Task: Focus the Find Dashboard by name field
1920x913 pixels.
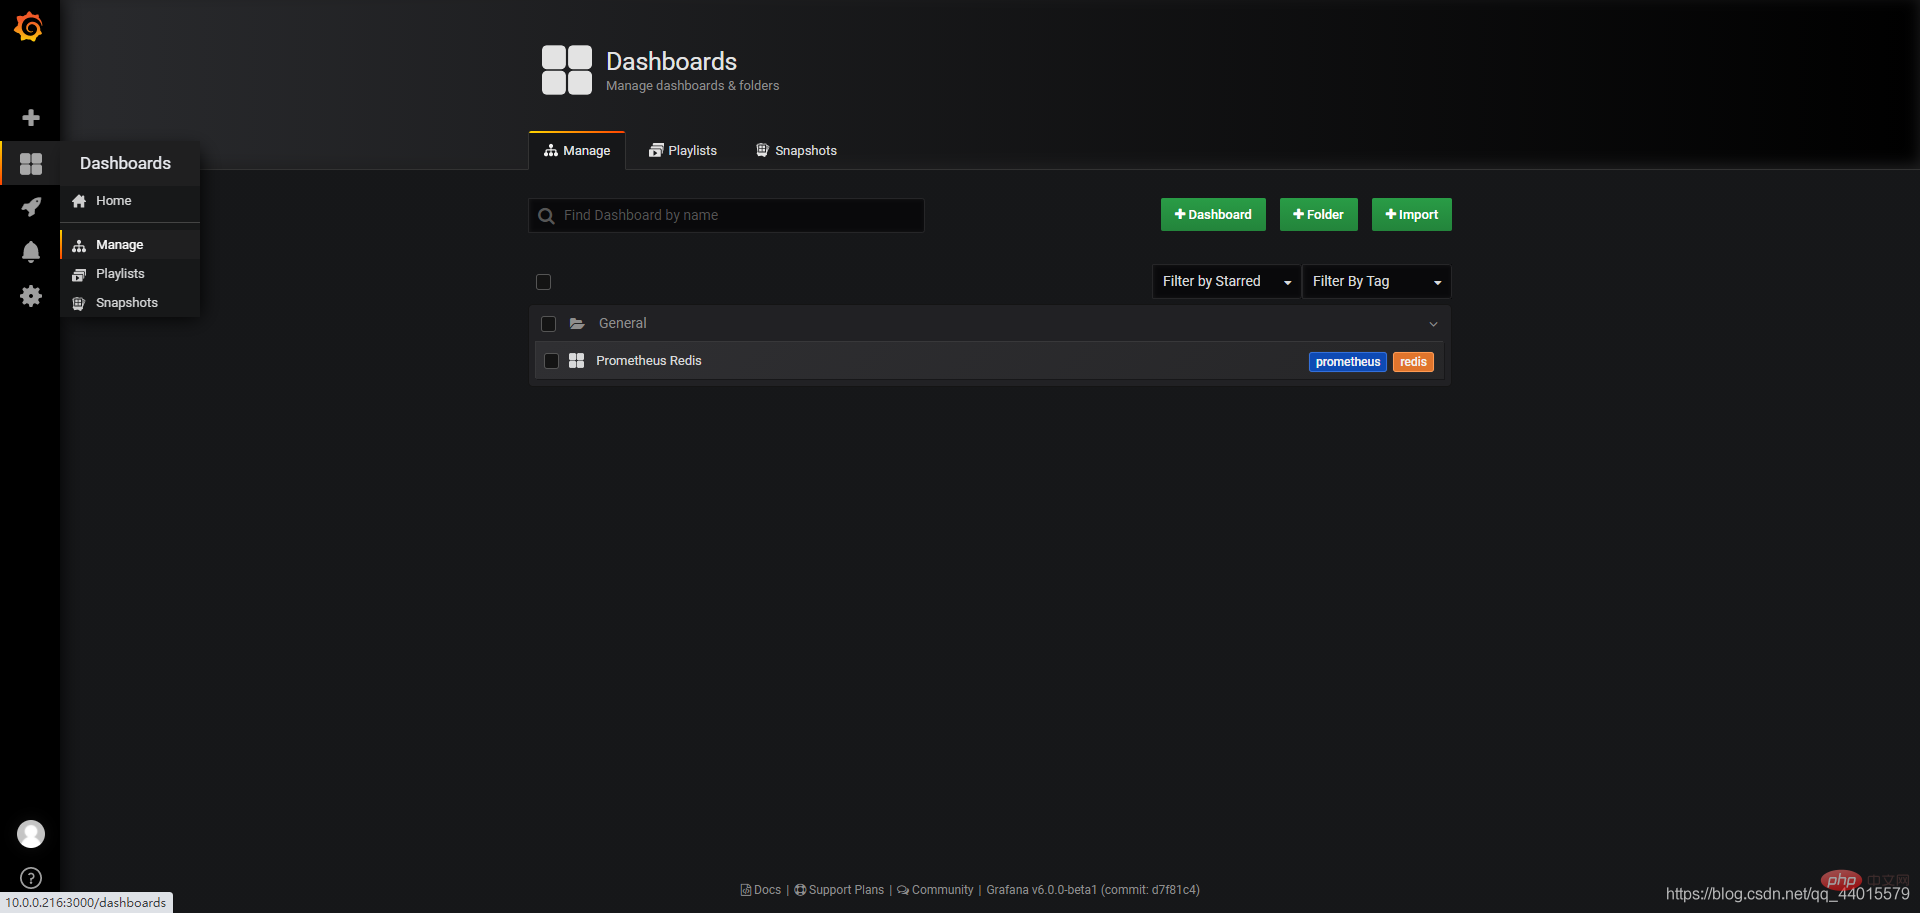Action: pyautogui.click(x=726, y=215)
